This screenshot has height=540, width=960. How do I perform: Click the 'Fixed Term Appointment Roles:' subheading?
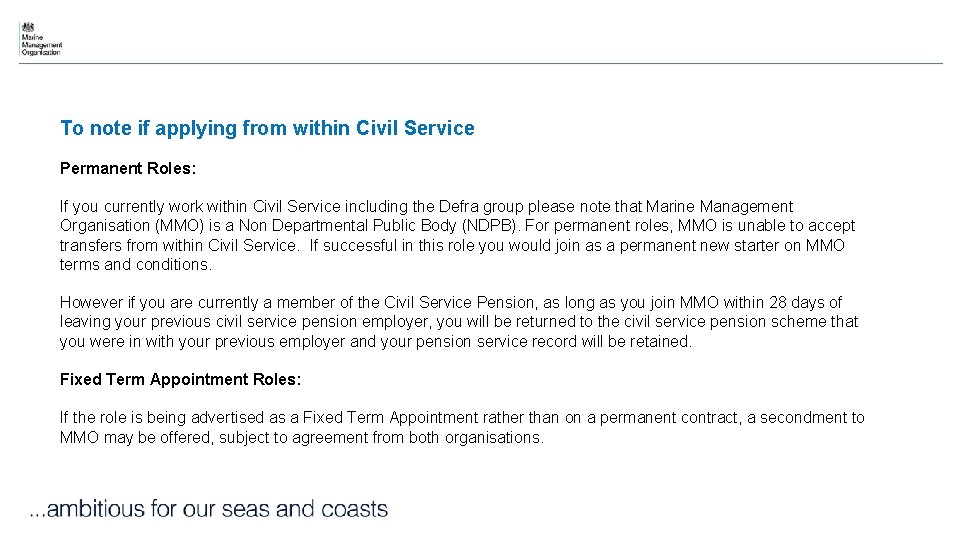(180, 379)
